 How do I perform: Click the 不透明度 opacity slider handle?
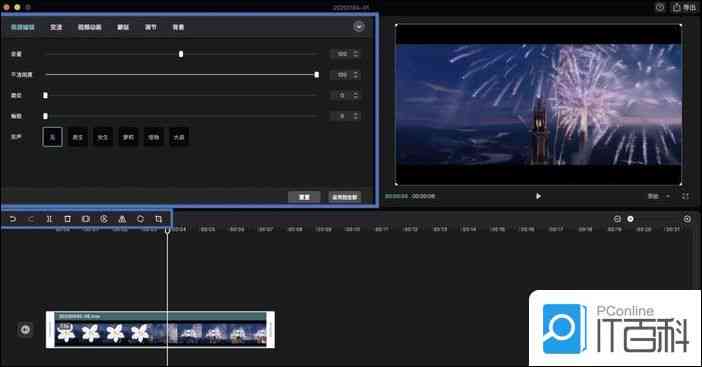[317, 75]
